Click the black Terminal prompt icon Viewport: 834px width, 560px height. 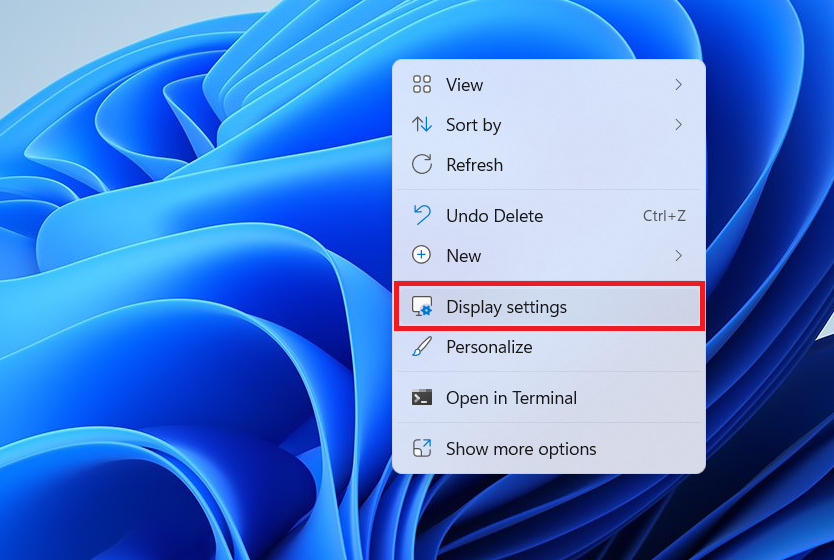422,398
